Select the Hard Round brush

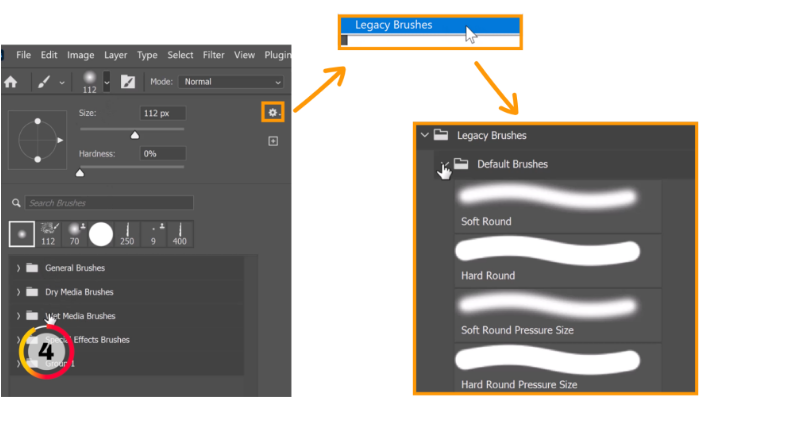pos(558,260)
